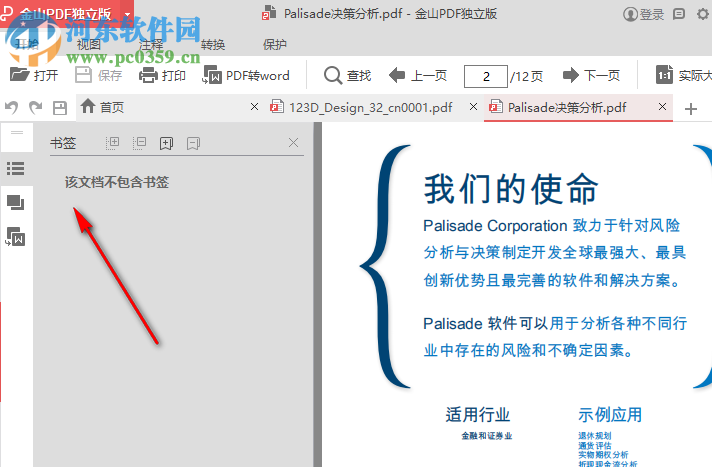This screenshot has width=712, height=467.
Task: Go to previous page with 上一页
Action: coord(418,75)
